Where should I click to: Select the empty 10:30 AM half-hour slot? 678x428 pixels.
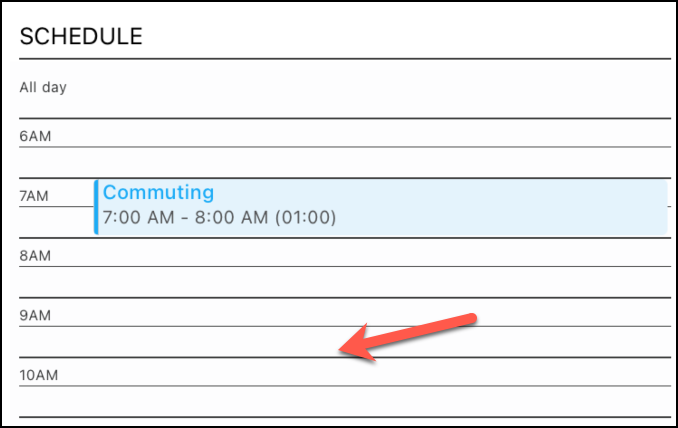coord(345,401)
